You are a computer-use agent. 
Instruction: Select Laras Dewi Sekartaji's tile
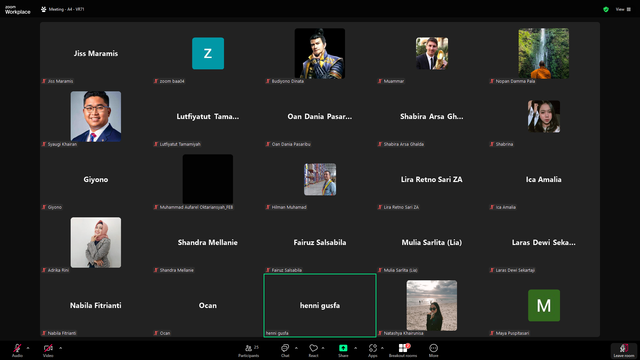tap(544, 242)
